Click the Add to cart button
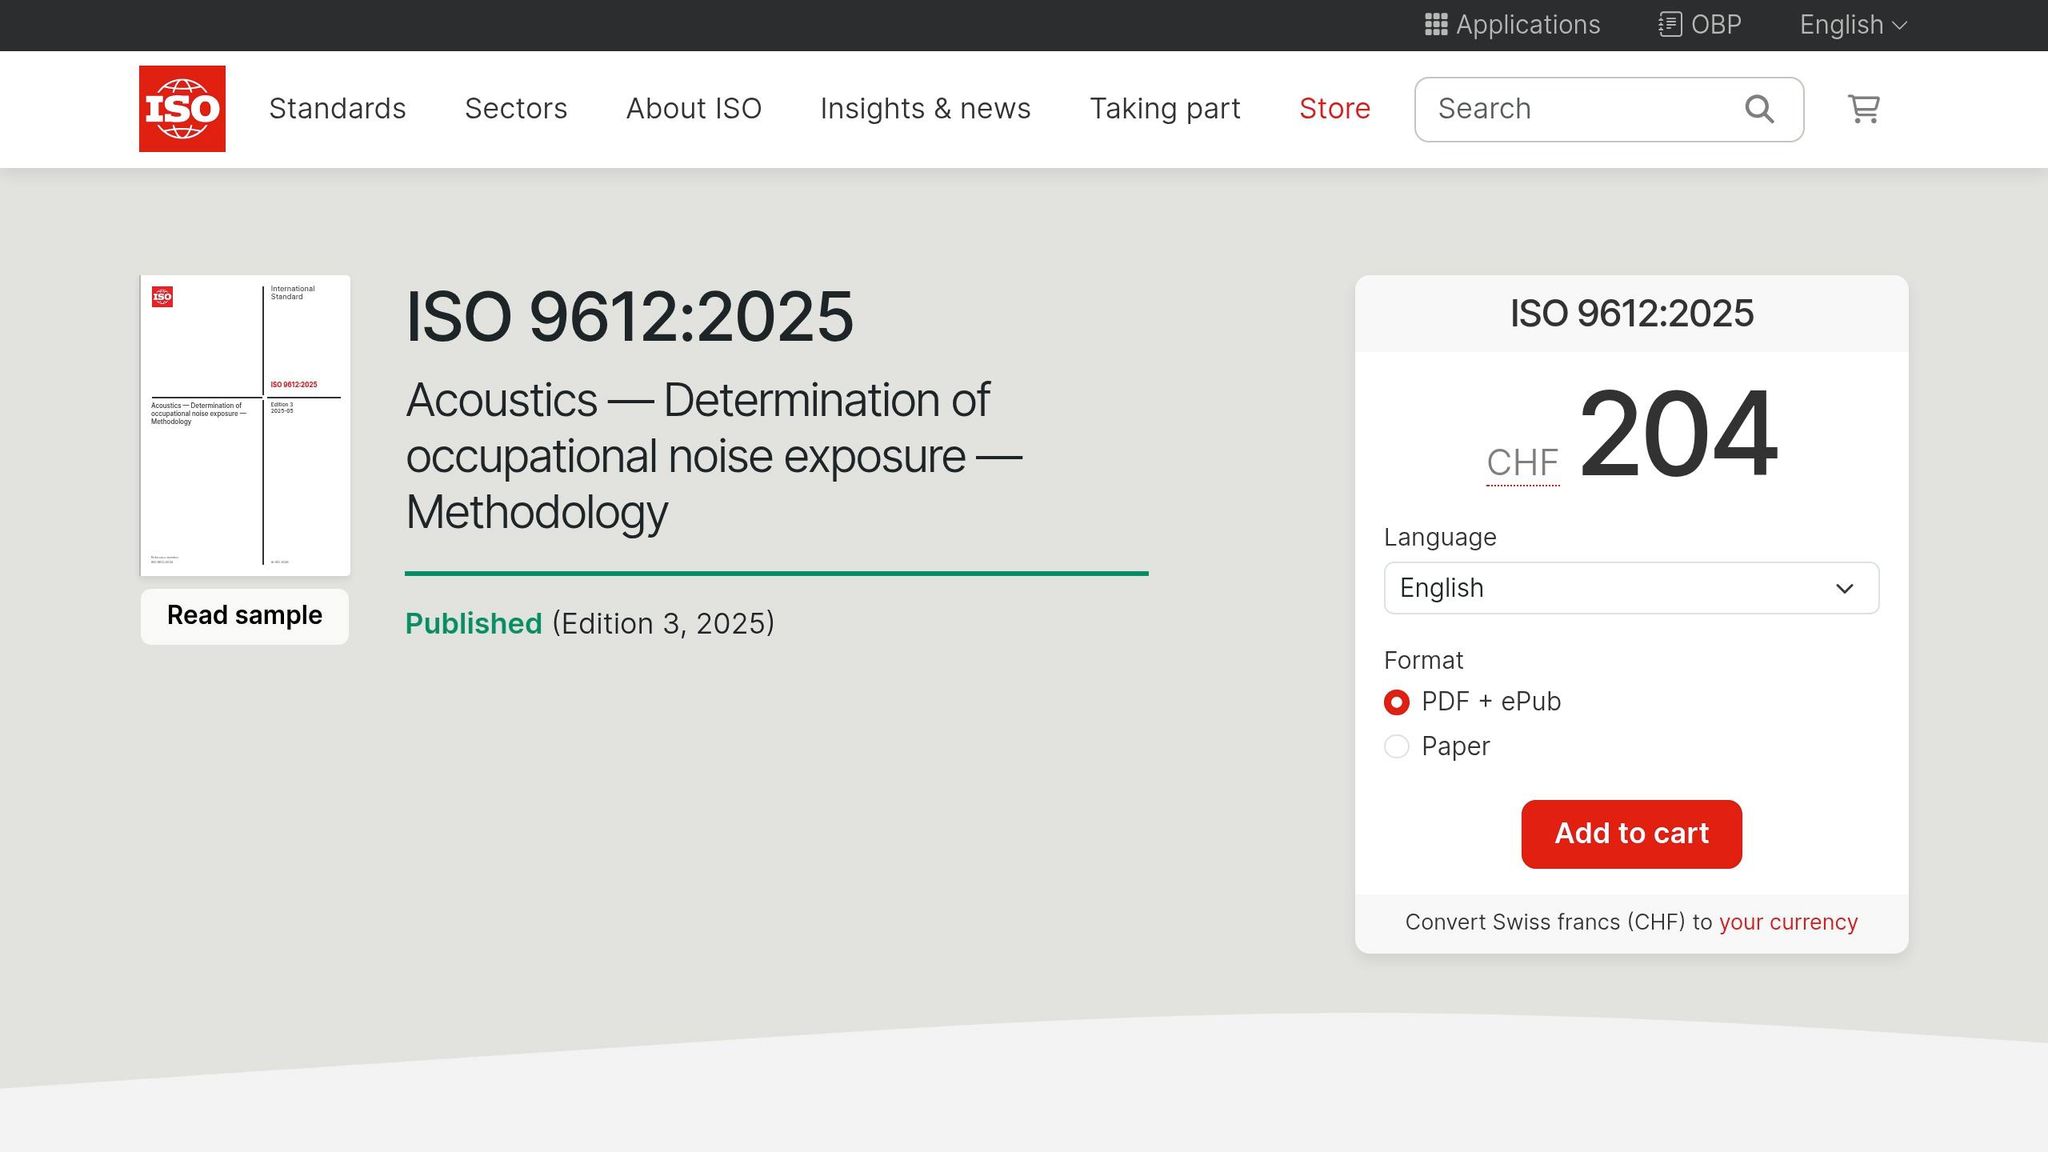 point(1631,833)
